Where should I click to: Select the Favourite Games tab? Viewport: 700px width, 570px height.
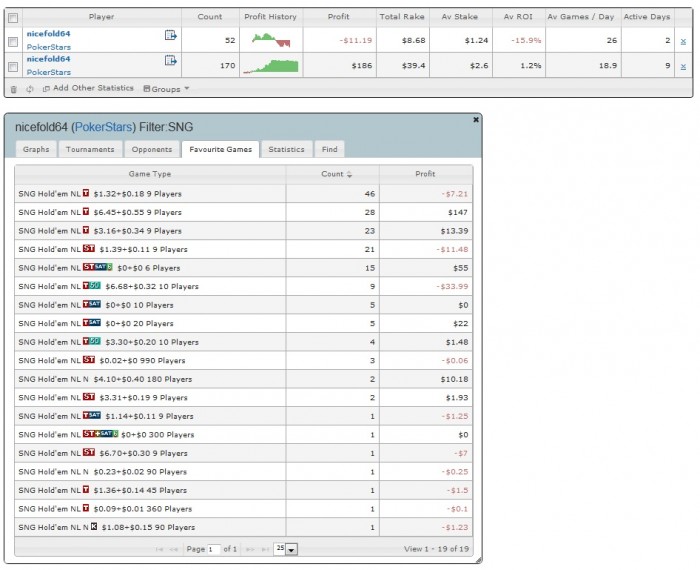(x=221, y=149)
